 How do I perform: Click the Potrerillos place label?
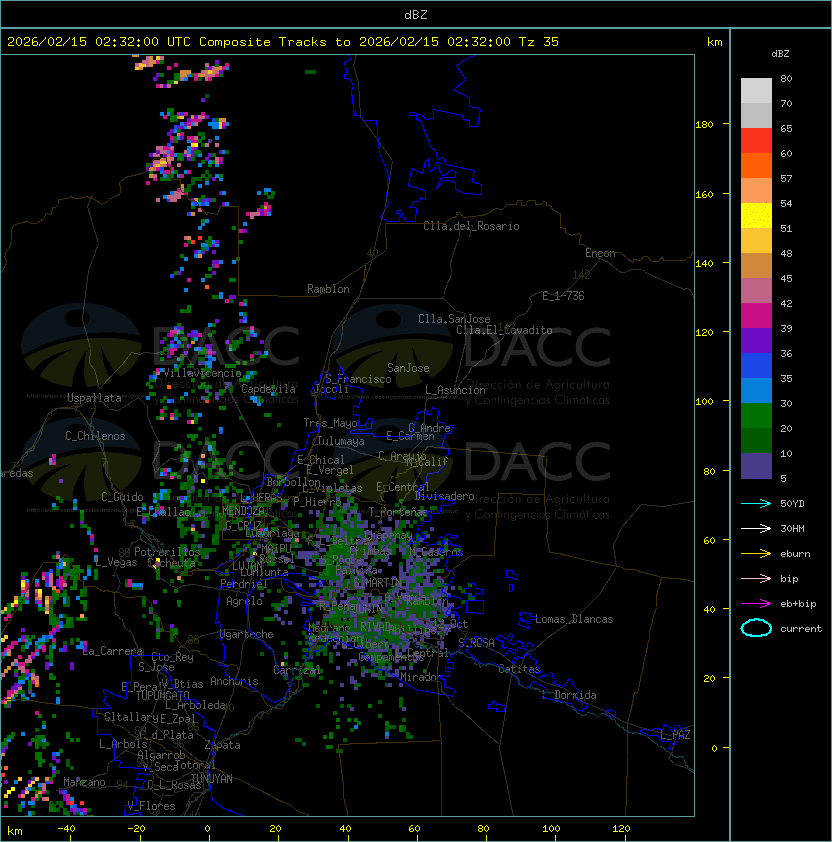(167, 552)
